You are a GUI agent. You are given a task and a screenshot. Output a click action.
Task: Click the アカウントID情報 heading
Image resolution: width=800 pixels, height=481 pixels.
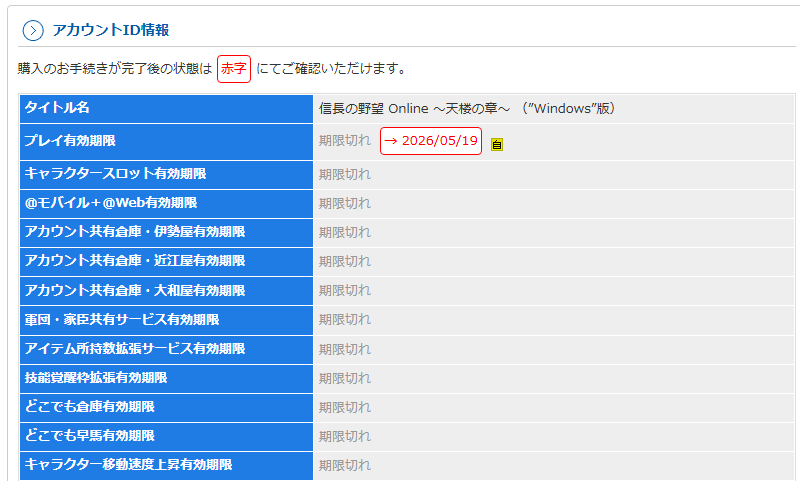111,30
